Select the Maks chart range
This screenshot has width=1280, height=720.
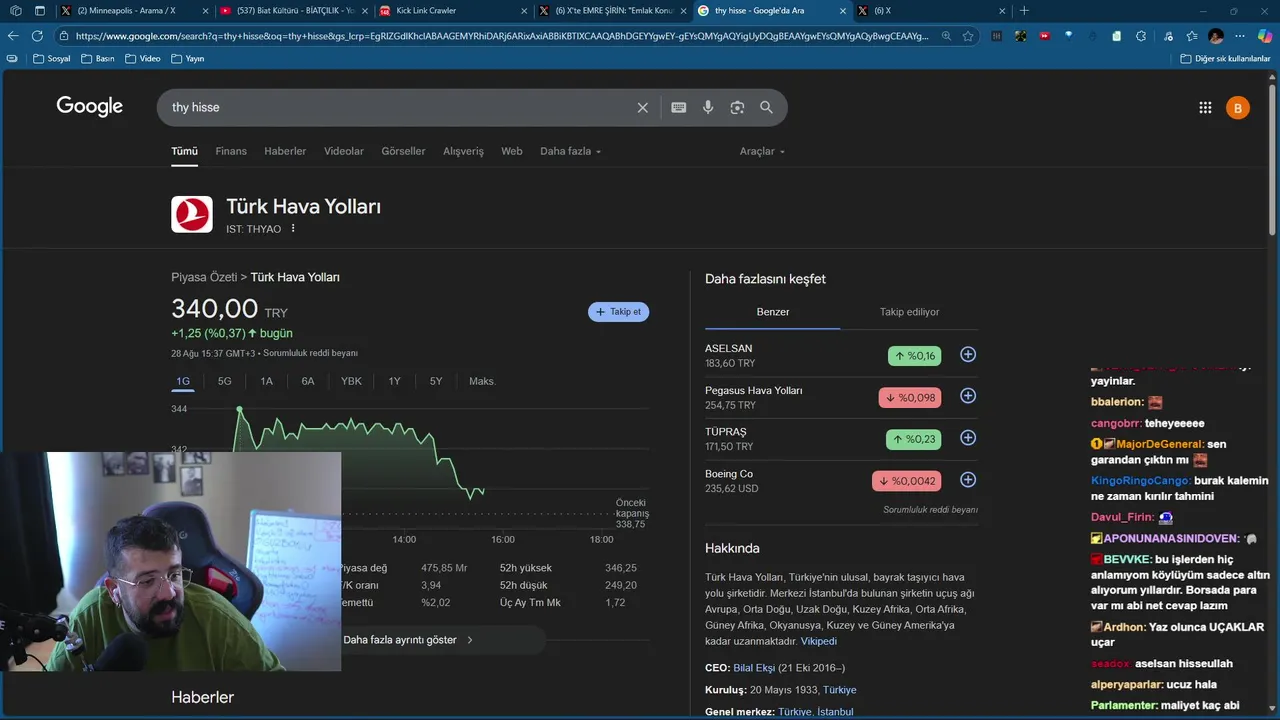tap(482, 381)
